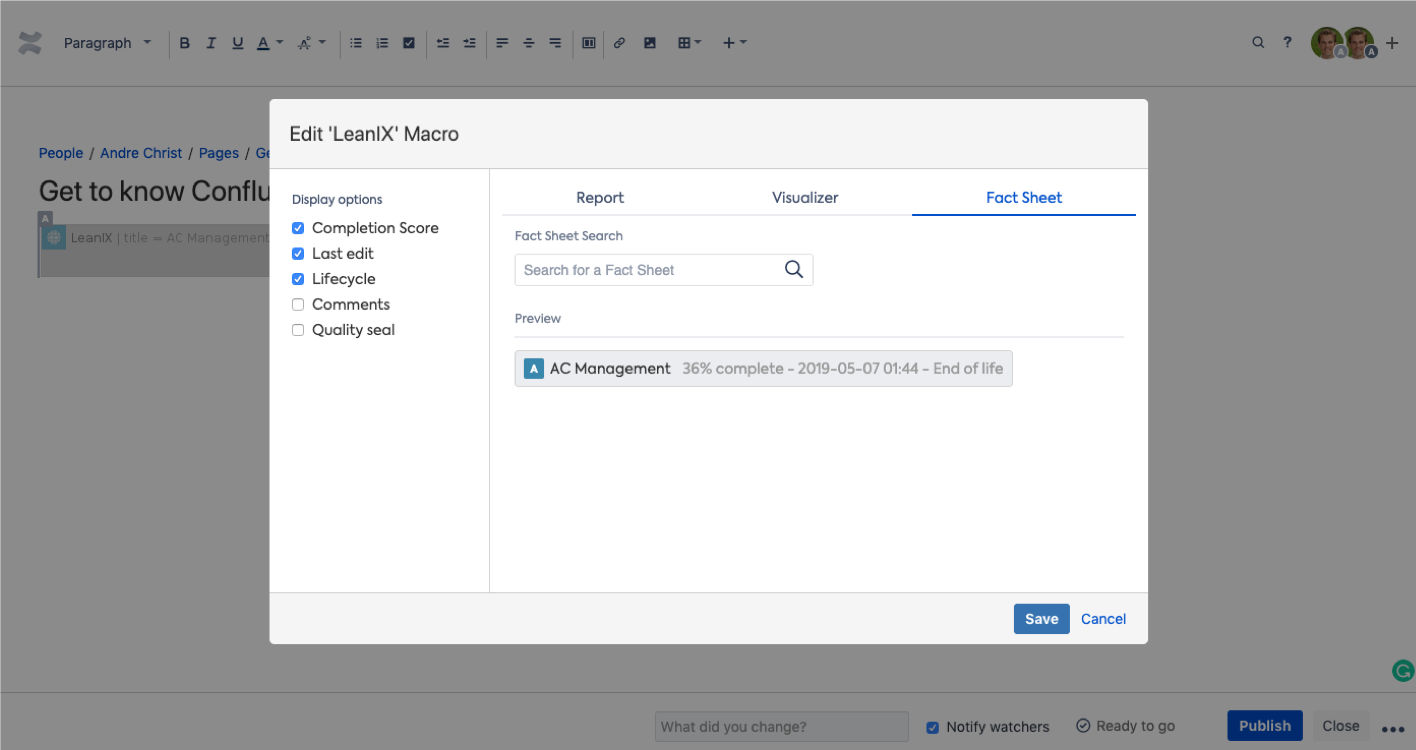Open the more formatting options icon

[311, 43]
